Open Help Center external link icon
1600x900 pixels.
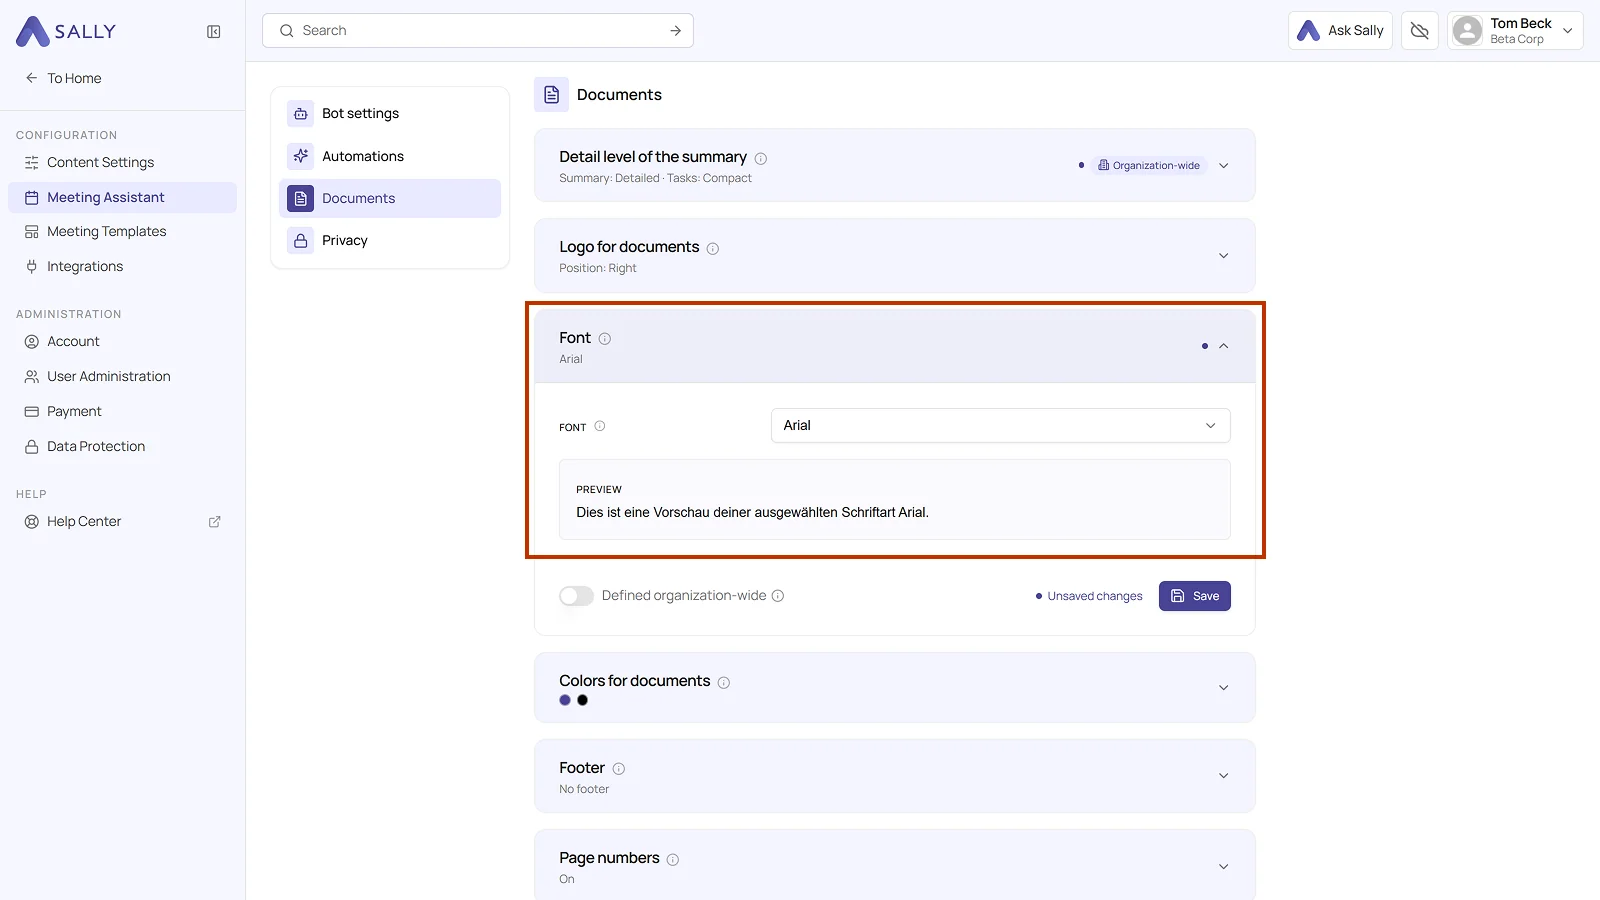pyautogui.click(x=214, y=522)
